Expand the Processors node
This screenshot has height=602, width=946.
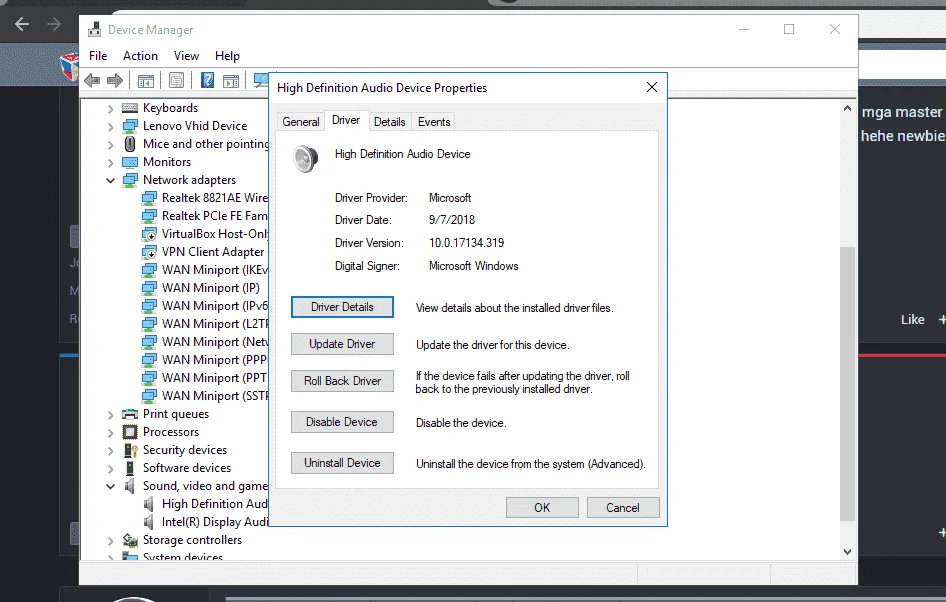coord(110,432)
